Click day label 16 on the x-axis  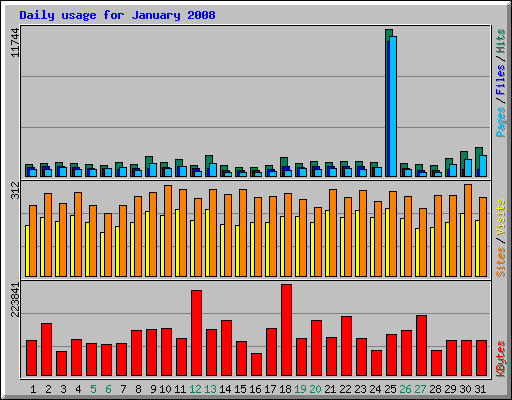tap(255, 389)
